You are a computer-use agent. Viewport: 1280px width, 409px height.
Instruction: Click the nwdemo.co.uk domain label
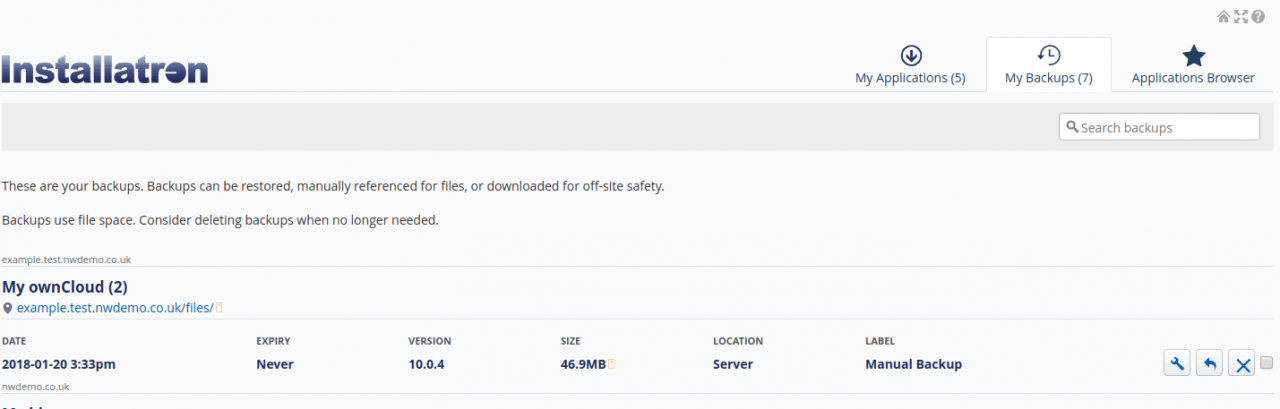pyautogui.click(x=35, y=386)
